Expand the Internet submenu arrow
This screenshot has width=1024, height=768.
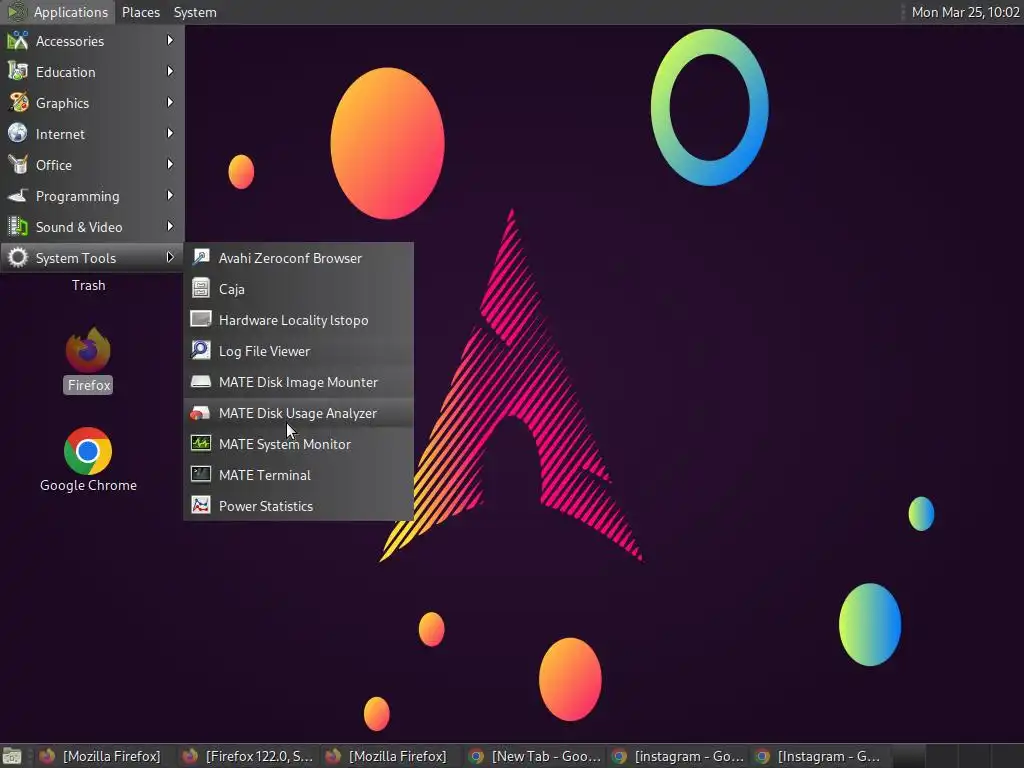170,133
